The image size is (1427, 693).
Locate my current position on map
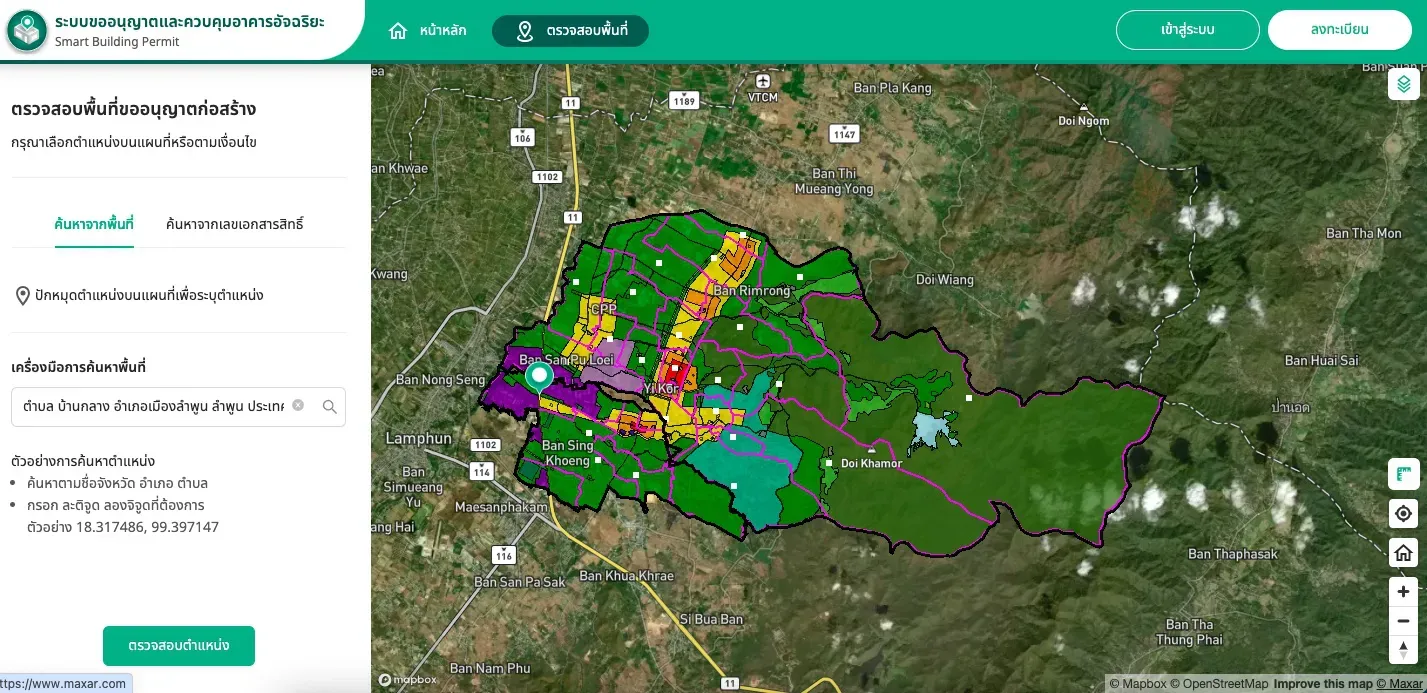tap(1403, 514)
